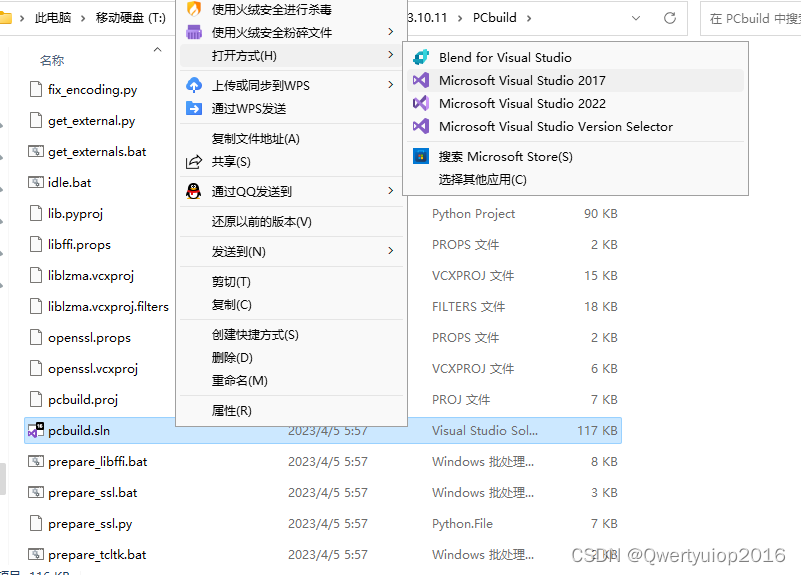Image resolution: width=801 pixels, height=575 pixels.
Task: Expand the 上传或同步到WPS submenu arrow
Action: pos(391,84)
